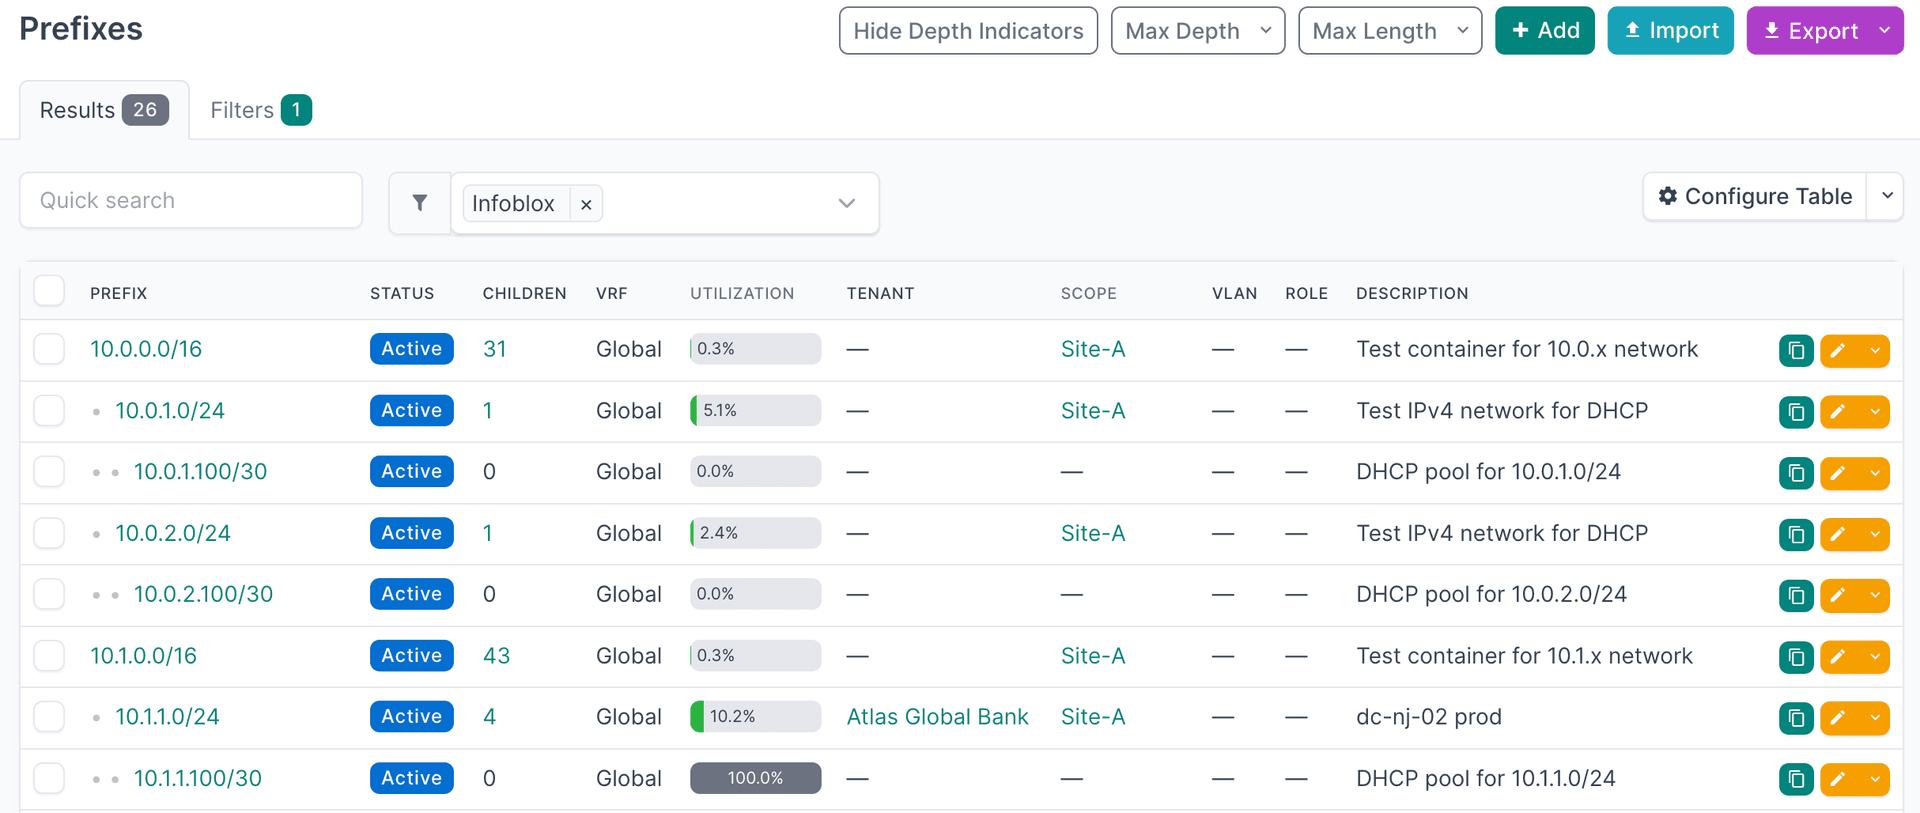
Task: Open the Configure Table dropdown arrow
Action: (x=1887, y=196)
